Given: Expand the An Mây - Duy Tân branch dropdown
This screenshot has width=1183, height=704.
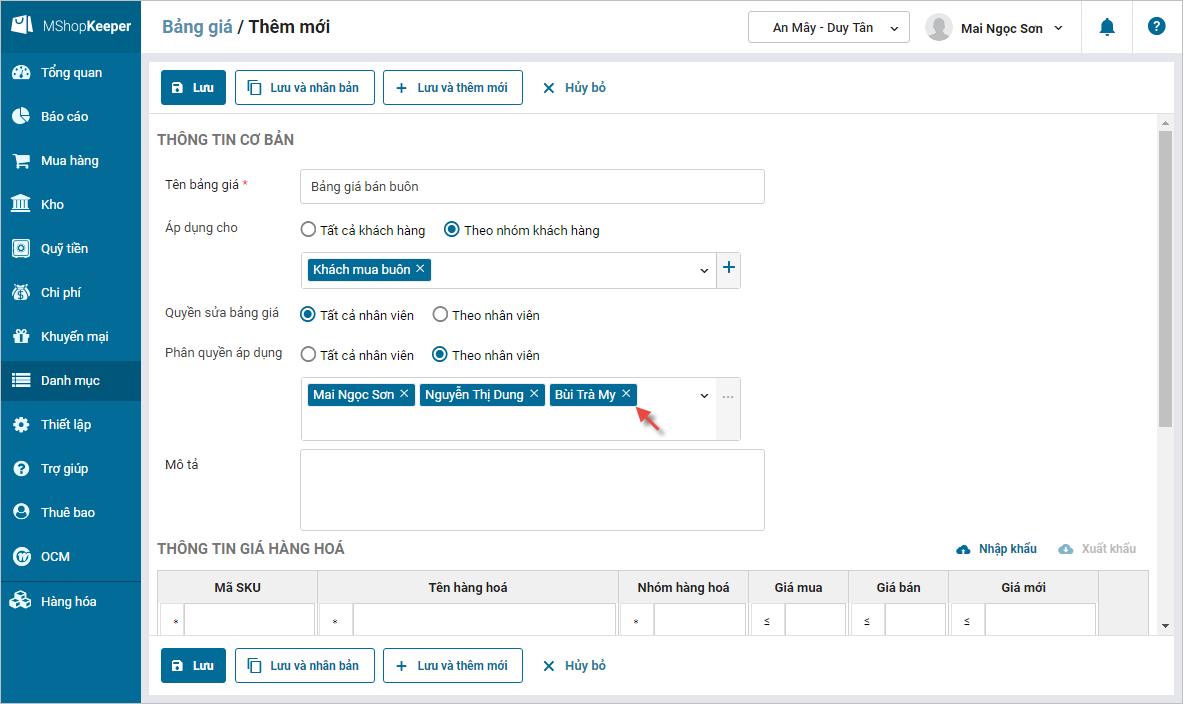Looking at the screenshot, I should 829,28.
